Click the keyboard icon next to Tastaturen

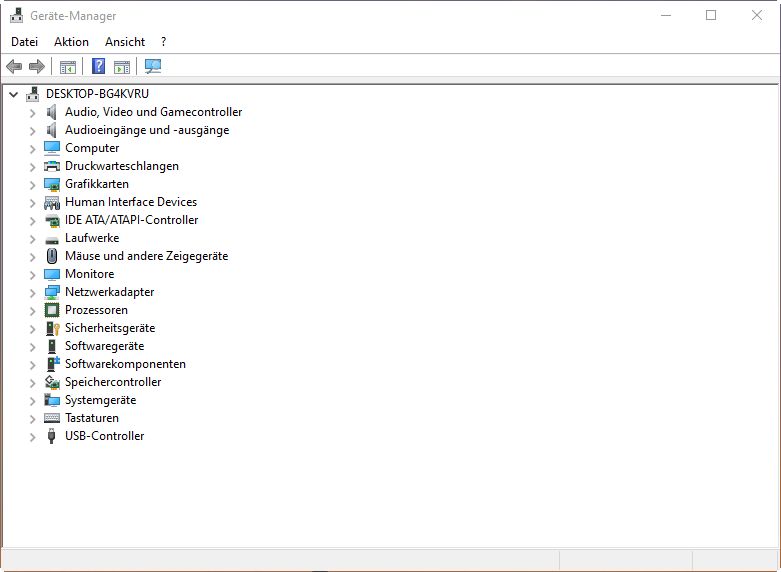52,418
